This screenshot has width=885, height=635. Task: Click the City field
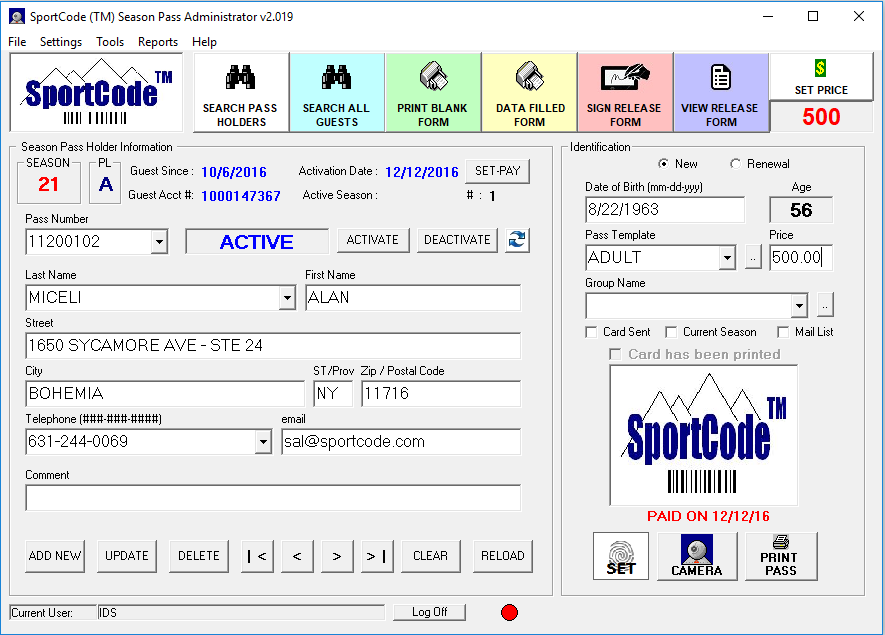point(165,393)
